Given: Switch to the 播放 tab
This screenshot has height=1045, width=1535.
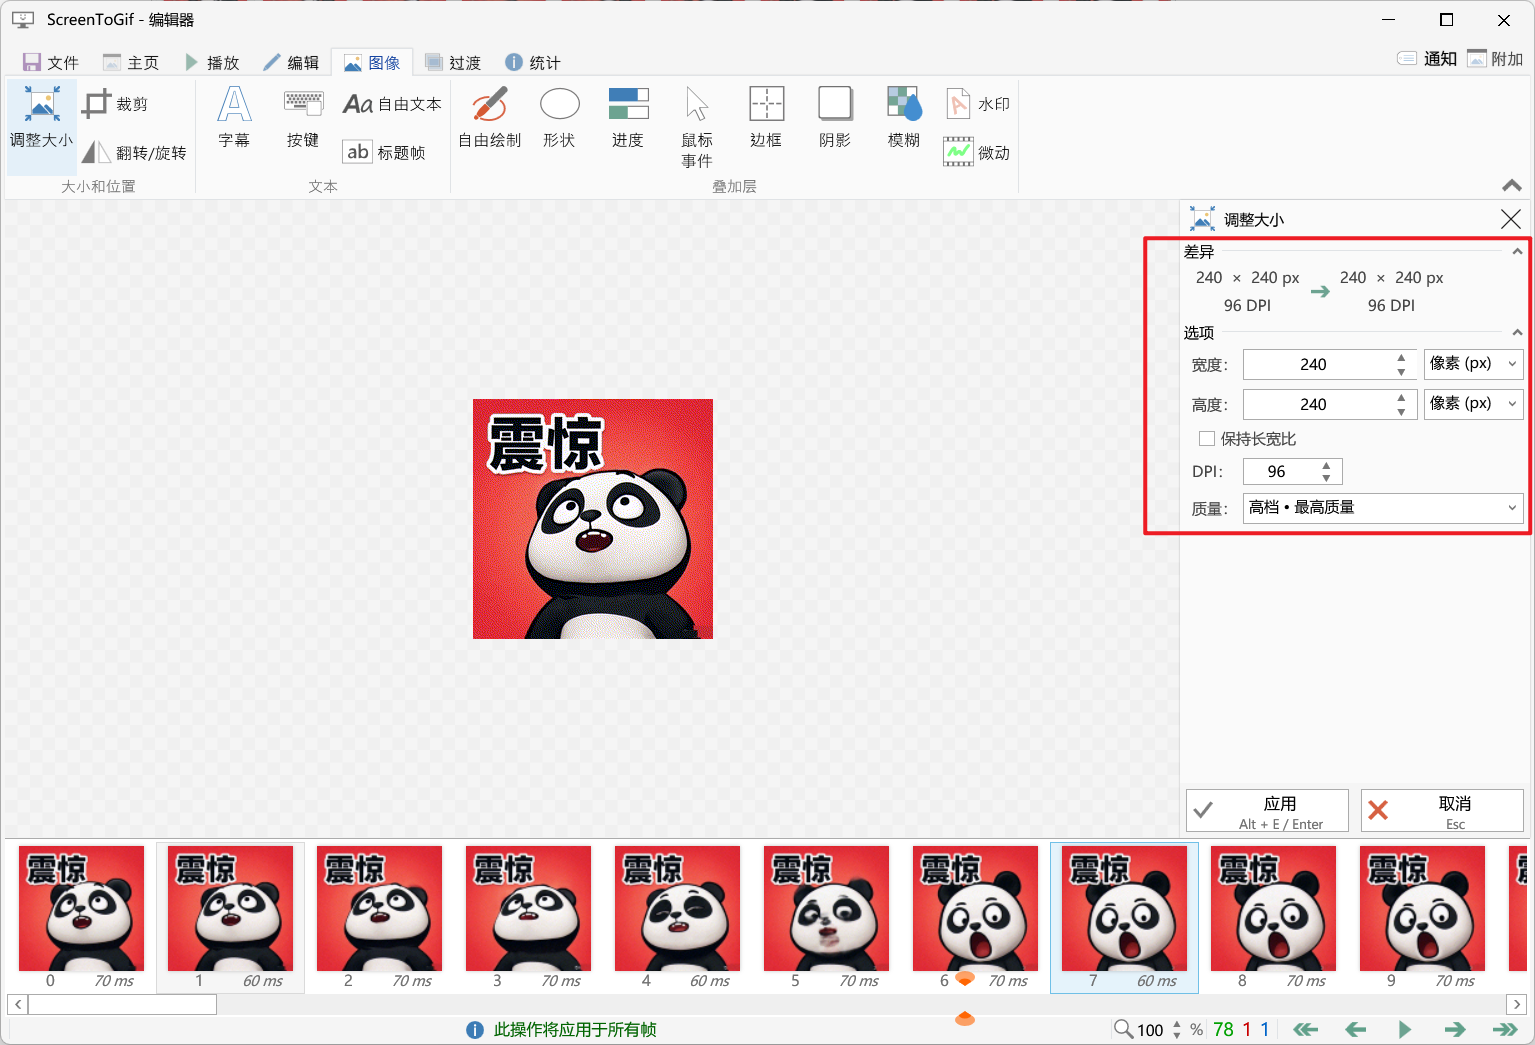Looking at the screenshot, I should point(212,62).
